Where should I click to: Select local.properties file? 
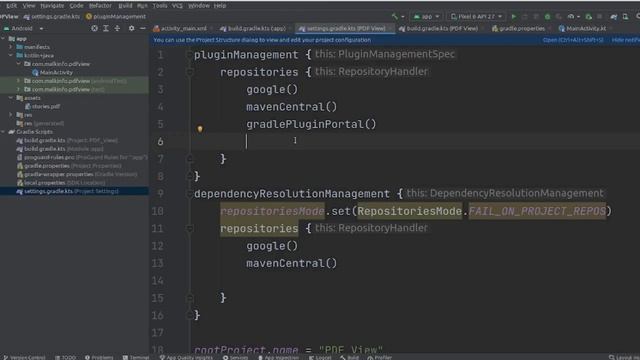pos(60,183)
